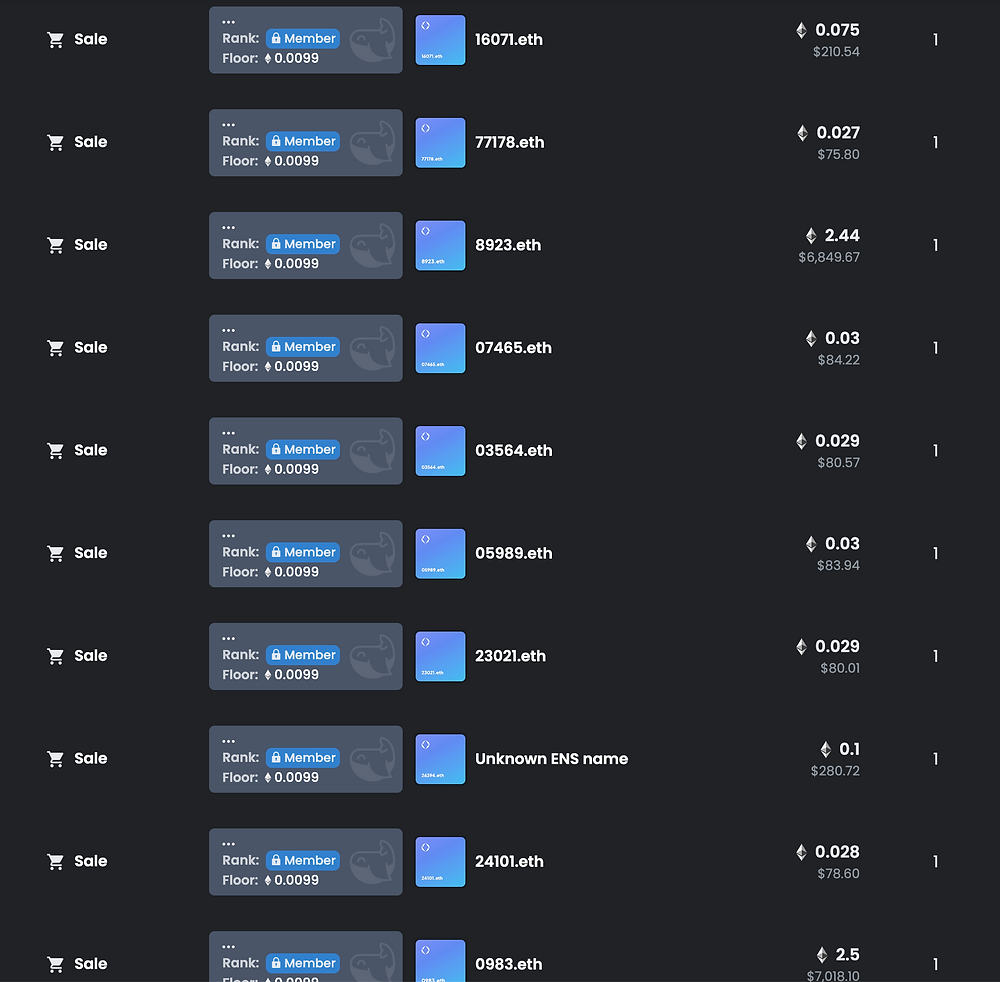Click the cart icon in the 16071.eth row
This screenshot has width=1000, height=982.
click(55, 40)
